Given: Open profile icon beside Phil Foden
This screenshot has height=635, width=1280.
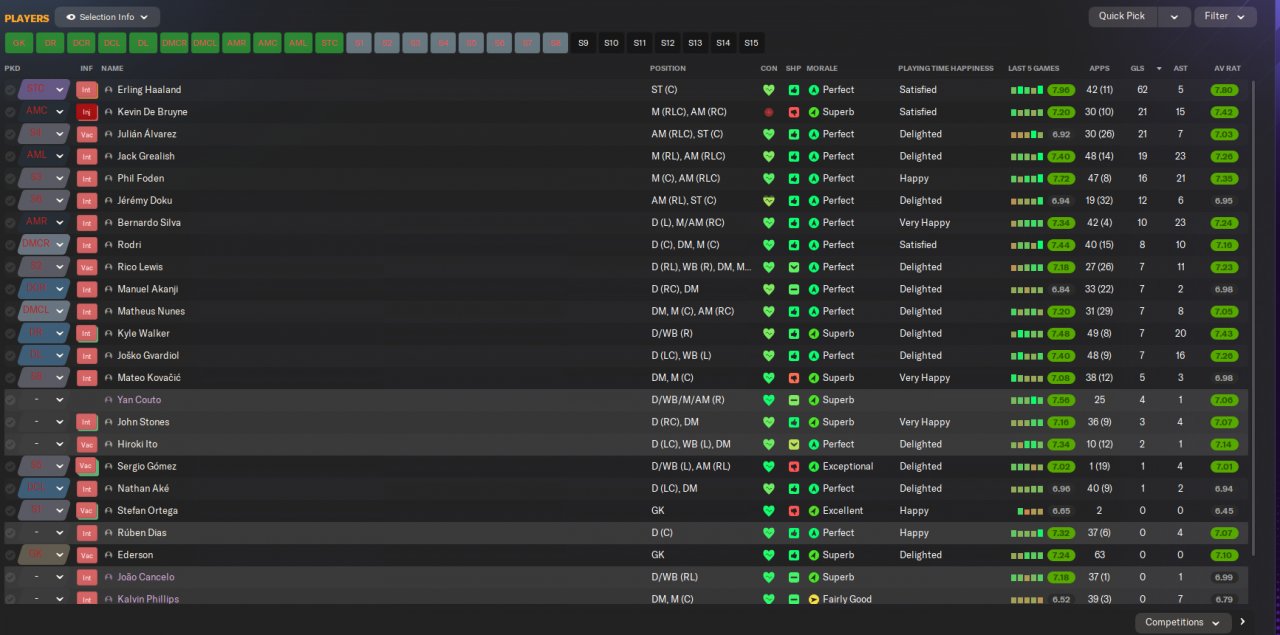Looking at the screenshot, I should click(x=109, y=178).
